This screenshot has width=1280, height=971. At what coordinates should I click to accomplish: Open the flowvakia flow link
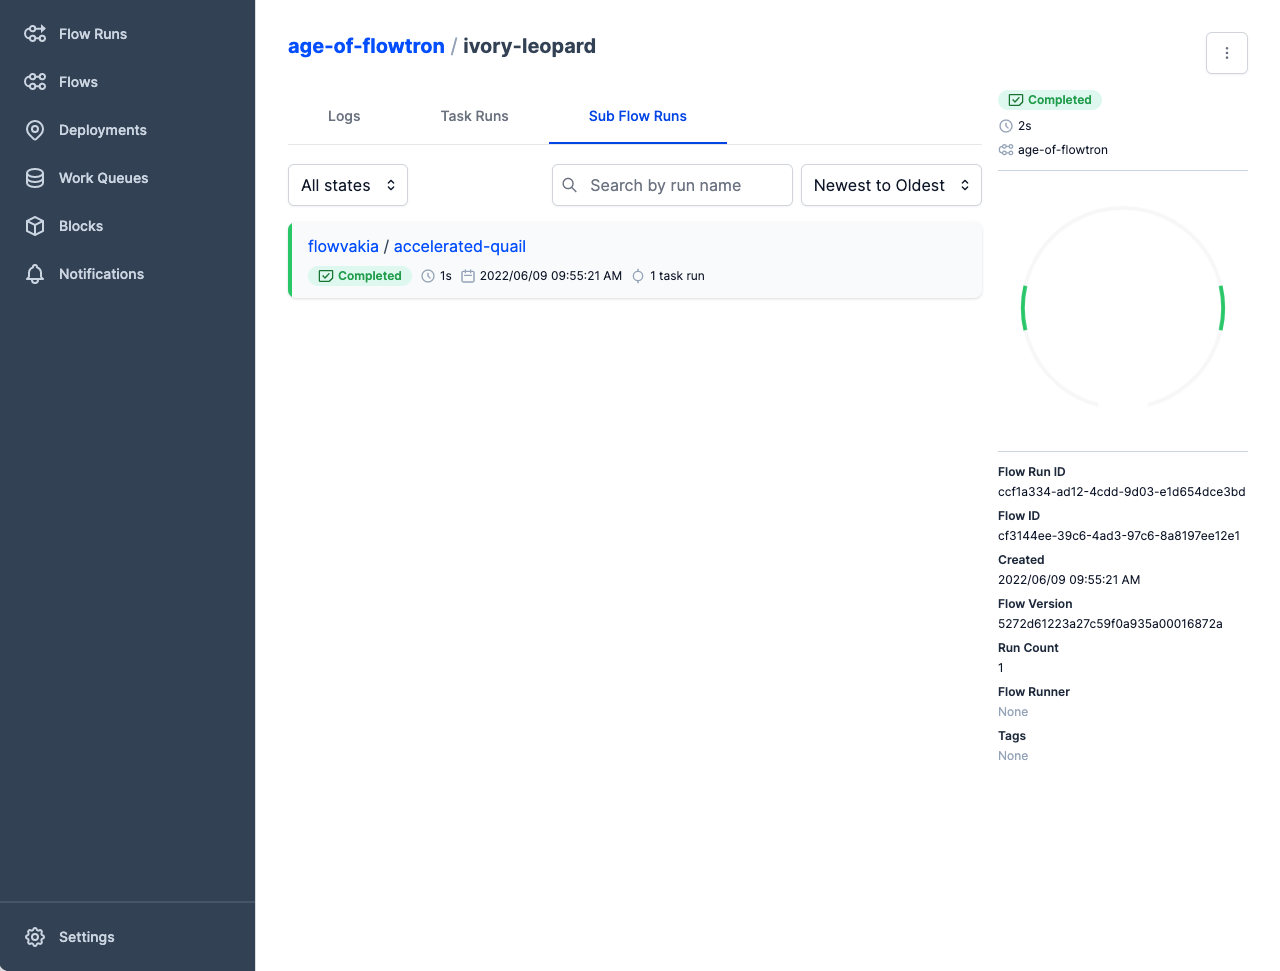coord(343,246)
